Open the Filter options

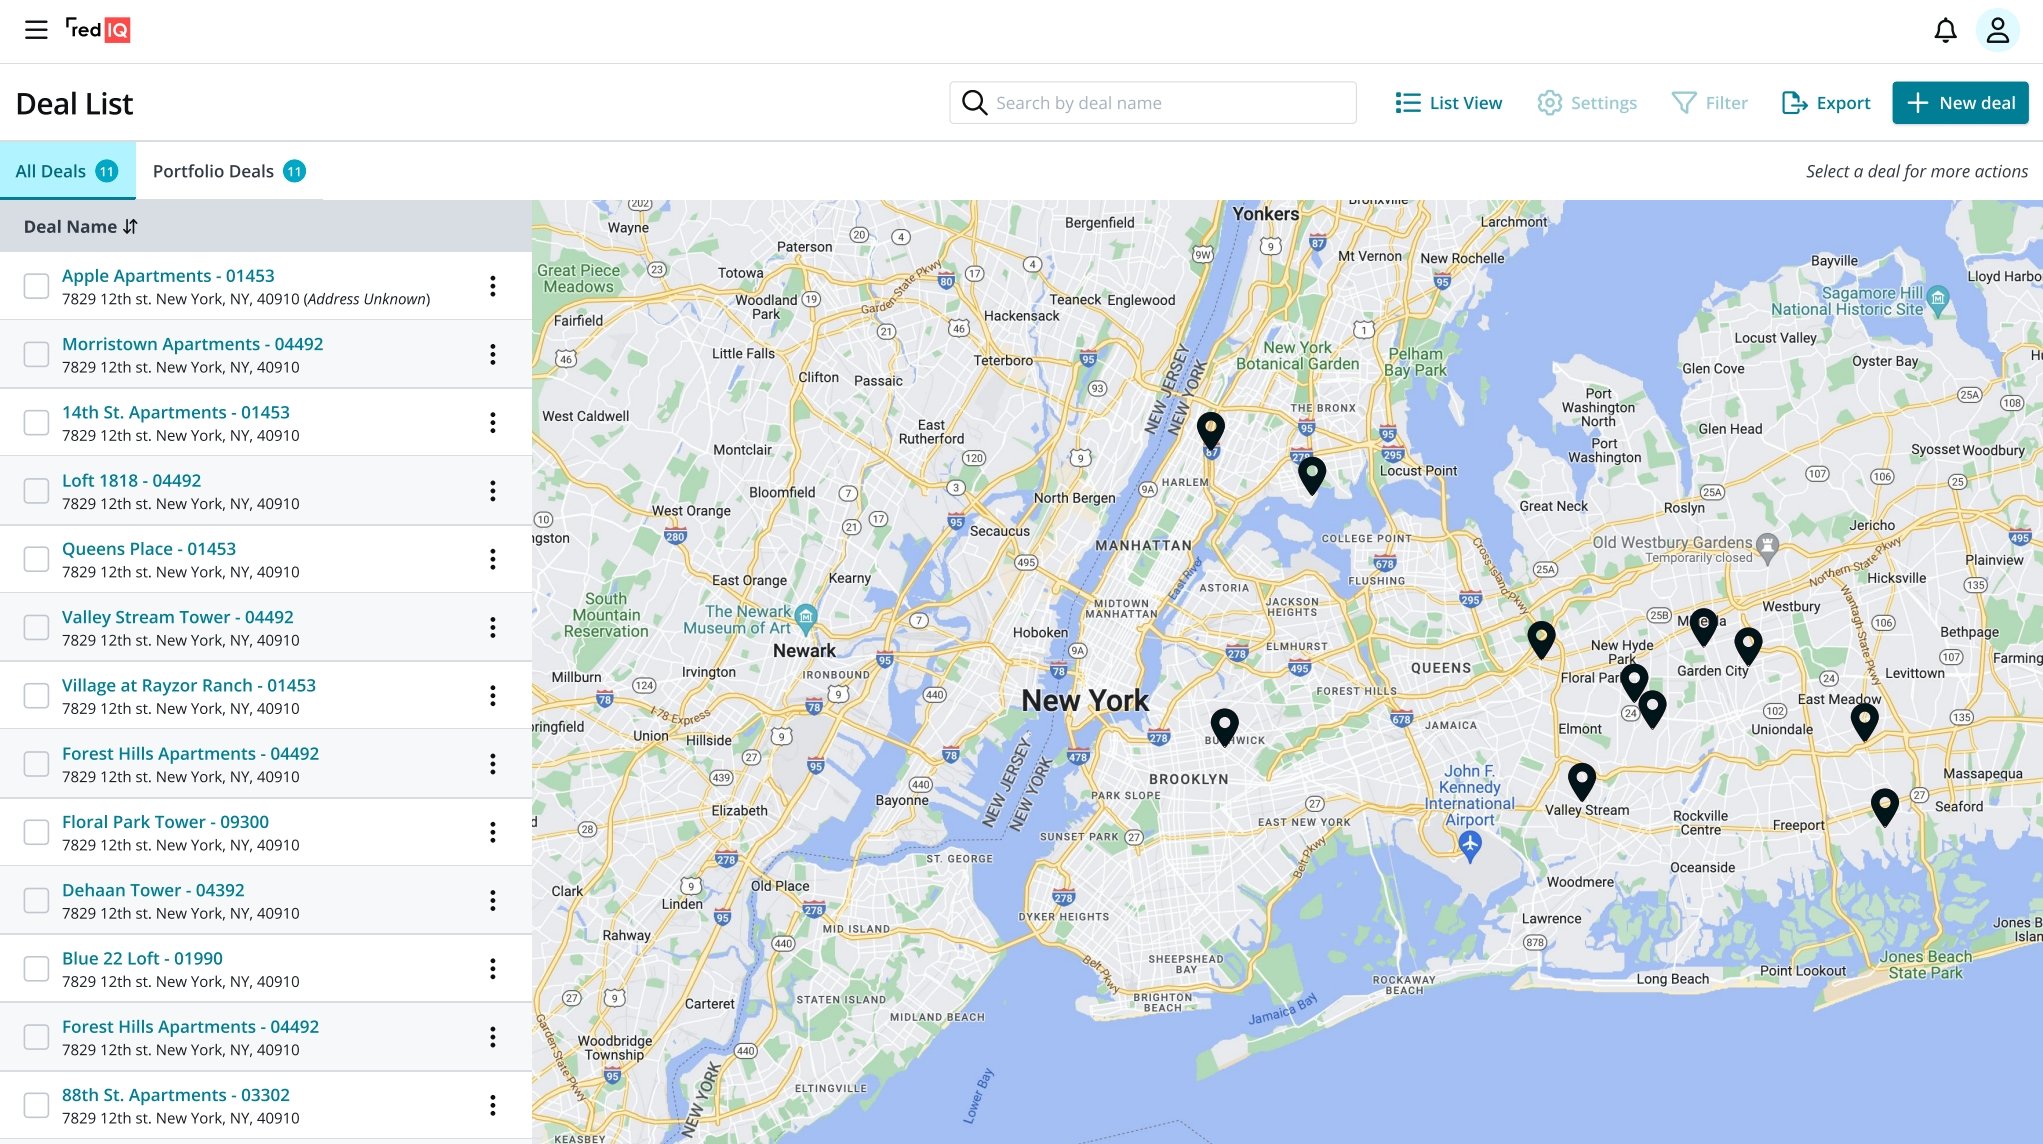[1710, 103]
